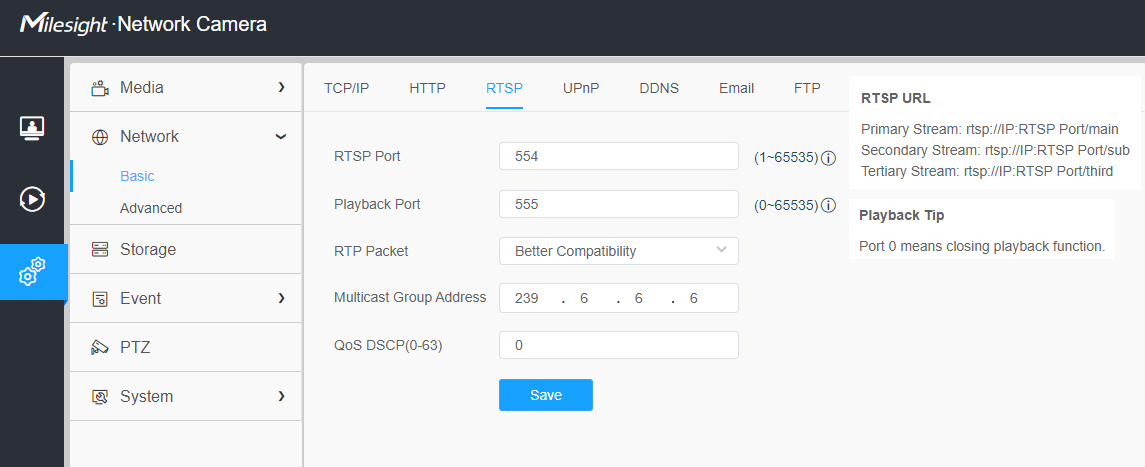Click the 'Multicast Group Address' label
This screenshot has height=467, width=1145.
(410, 297)
